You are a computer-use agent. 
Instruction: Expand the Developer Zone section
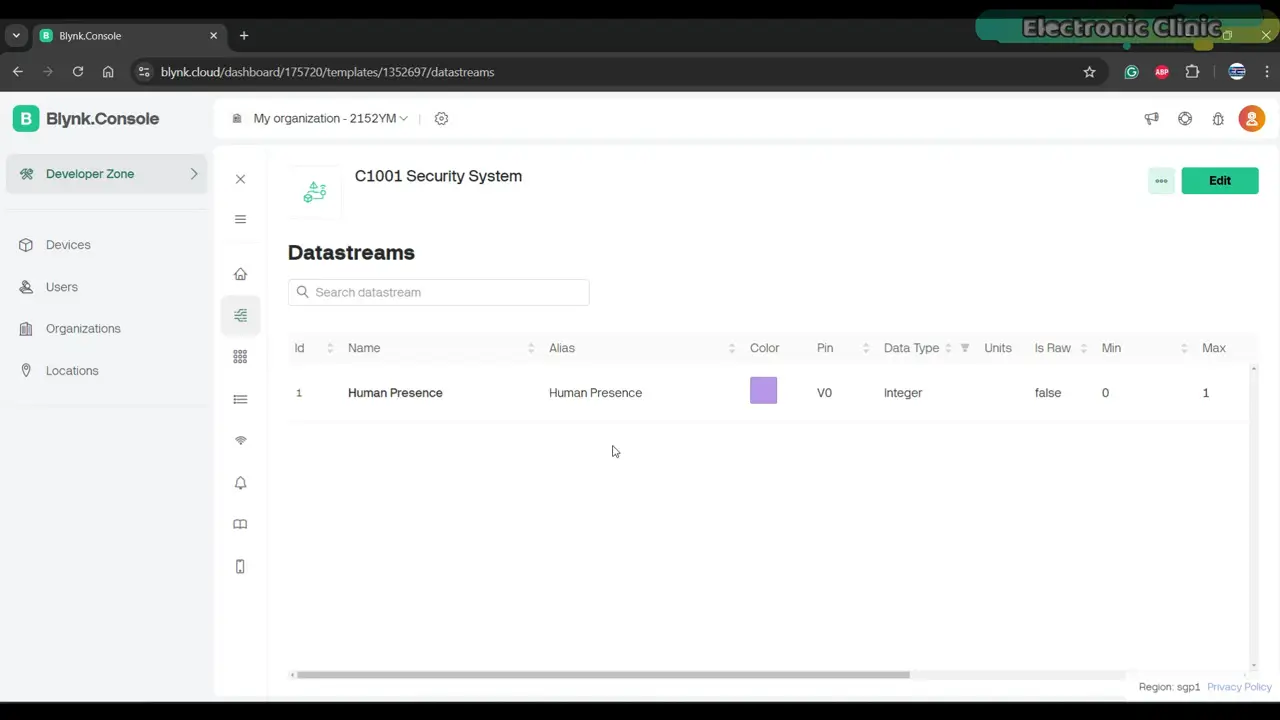[106, 174]
